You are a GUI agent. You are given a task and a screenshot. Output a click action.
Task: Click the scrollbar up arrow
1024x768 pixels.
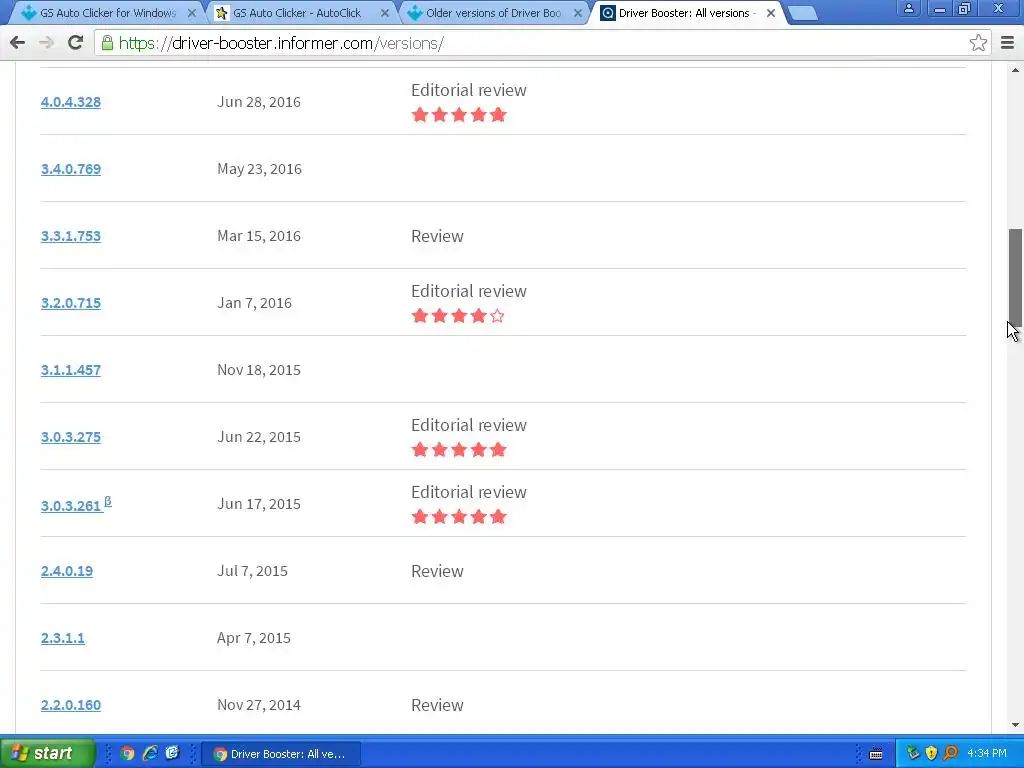1015,70
